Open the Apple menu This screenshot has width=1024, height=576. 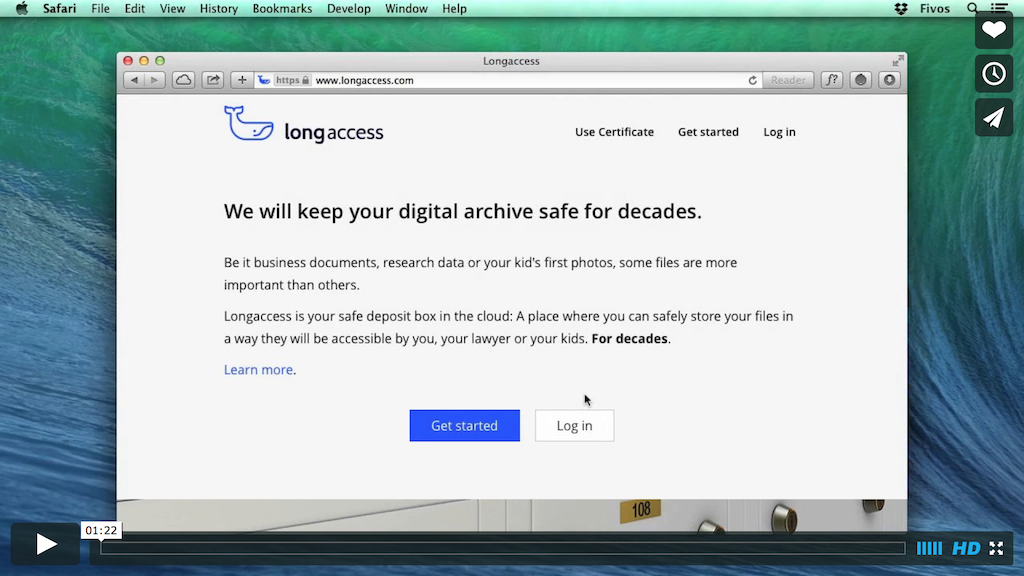coord(22,8)
